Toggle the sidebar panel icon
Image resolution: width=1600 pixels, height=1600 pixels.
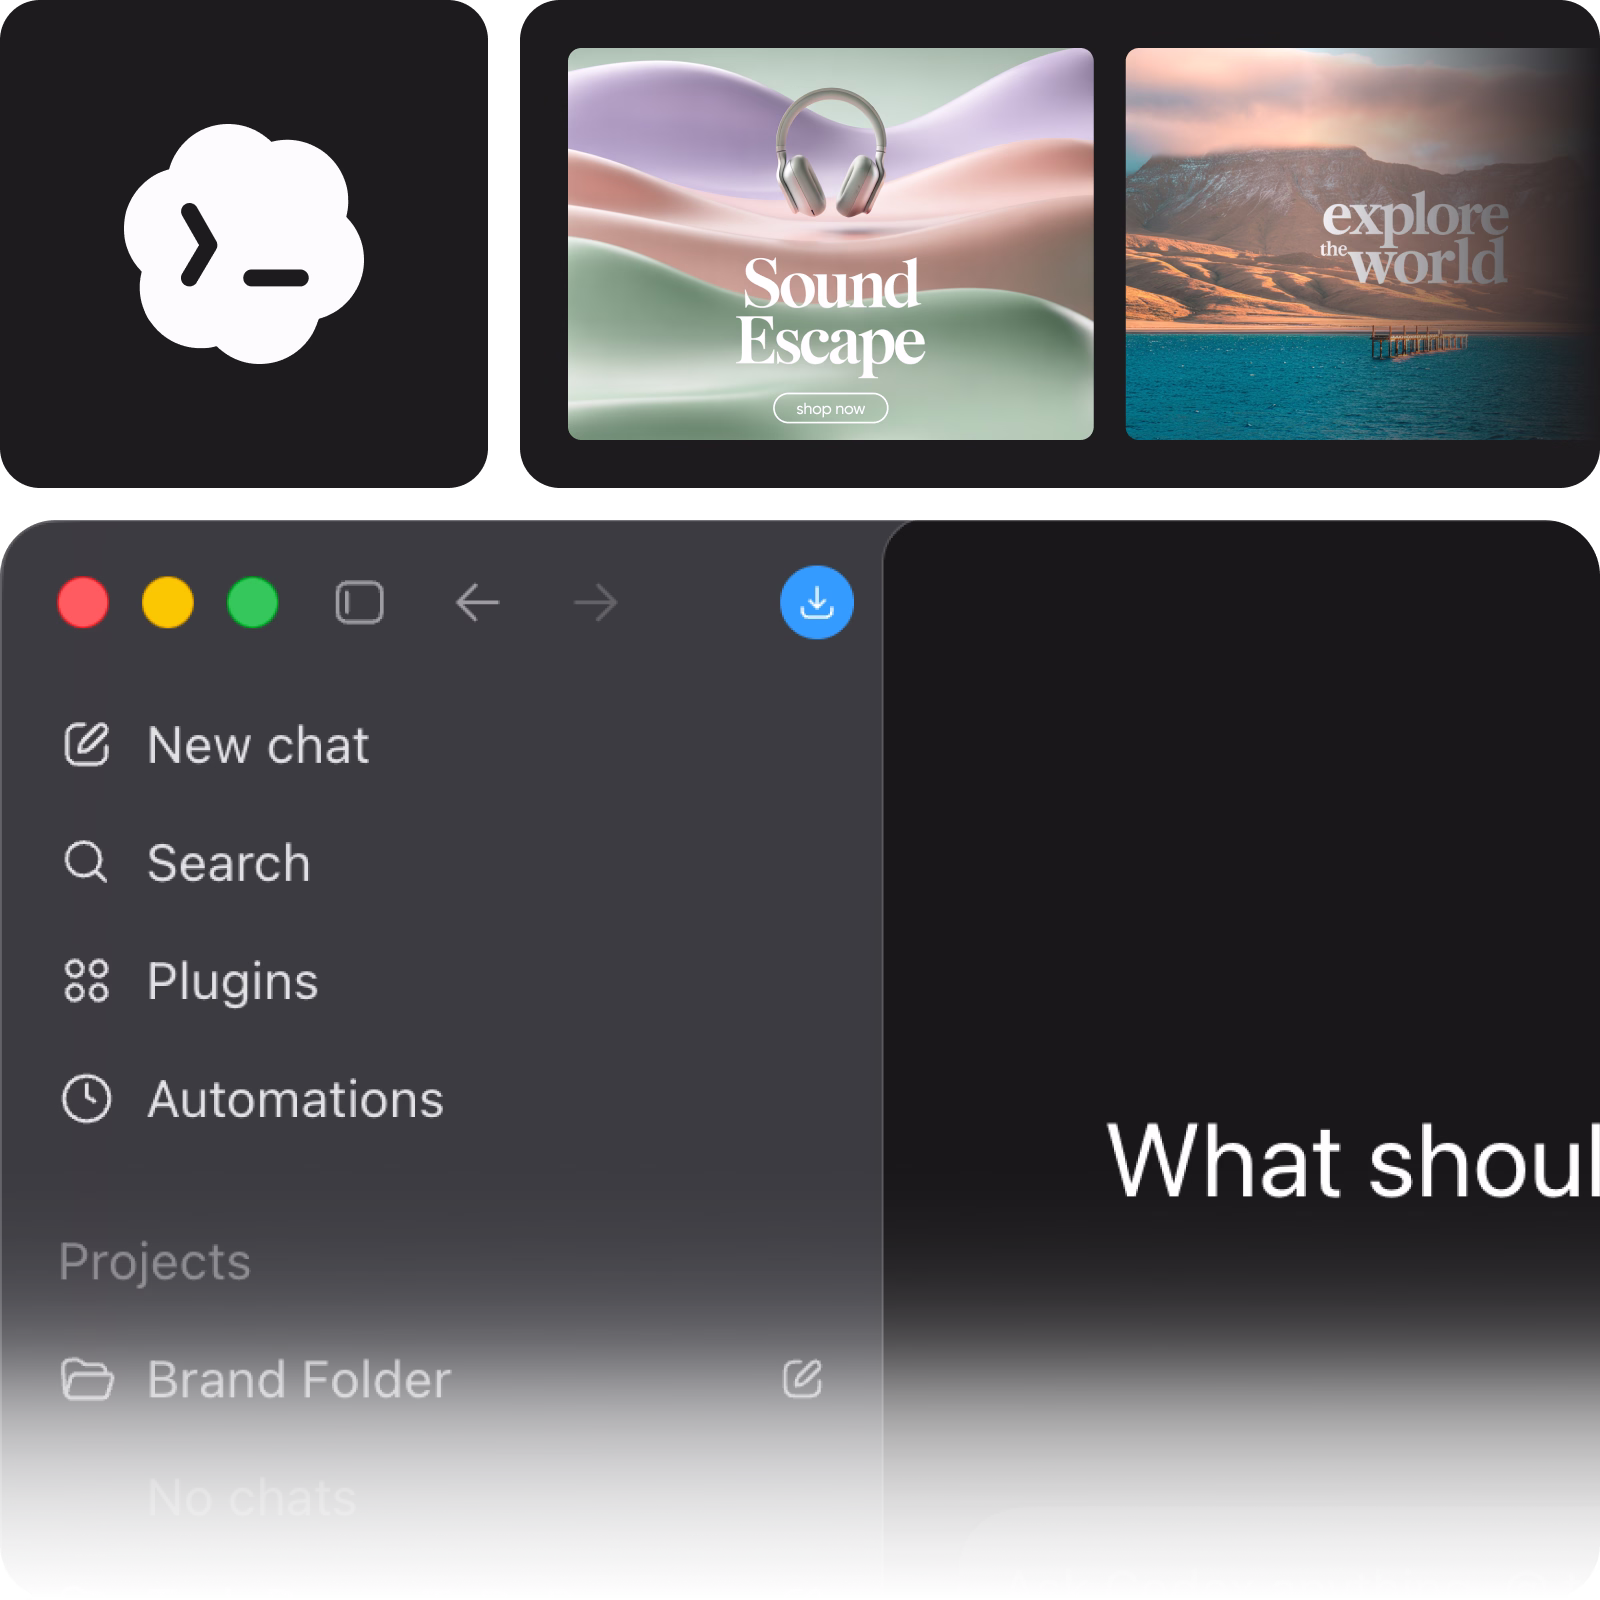359,603
